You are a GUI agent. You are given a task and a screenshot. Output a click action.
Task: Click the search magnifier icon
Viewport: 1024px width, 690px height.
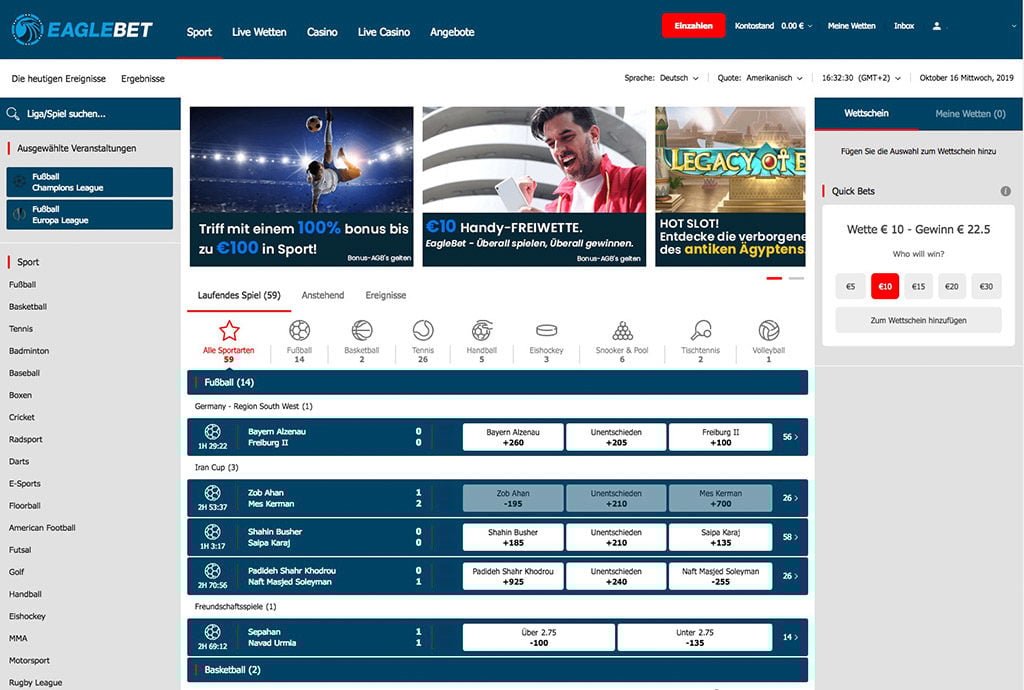(x=12, y=114)
